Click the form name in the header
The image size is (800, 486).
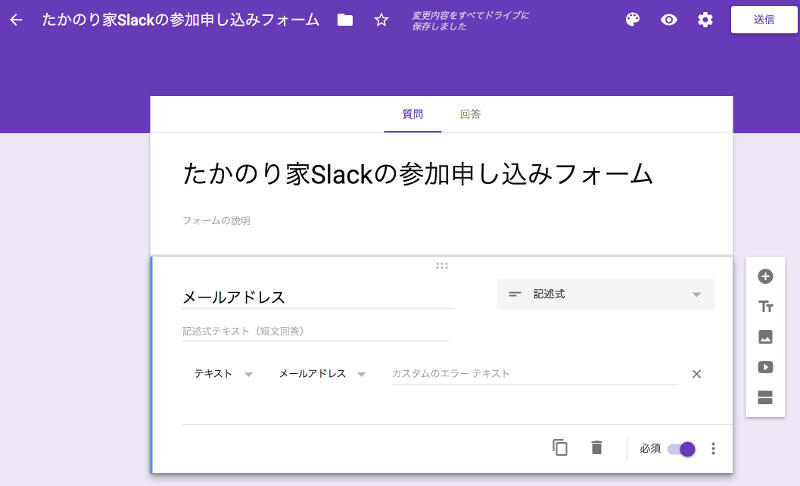pos(181,20)
